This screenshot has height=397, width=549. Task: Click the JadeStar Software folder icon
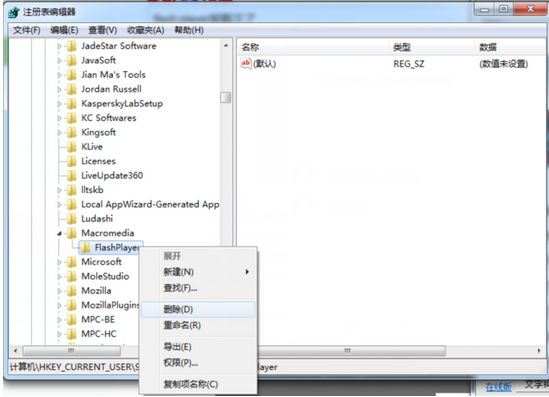click(71, 46)
